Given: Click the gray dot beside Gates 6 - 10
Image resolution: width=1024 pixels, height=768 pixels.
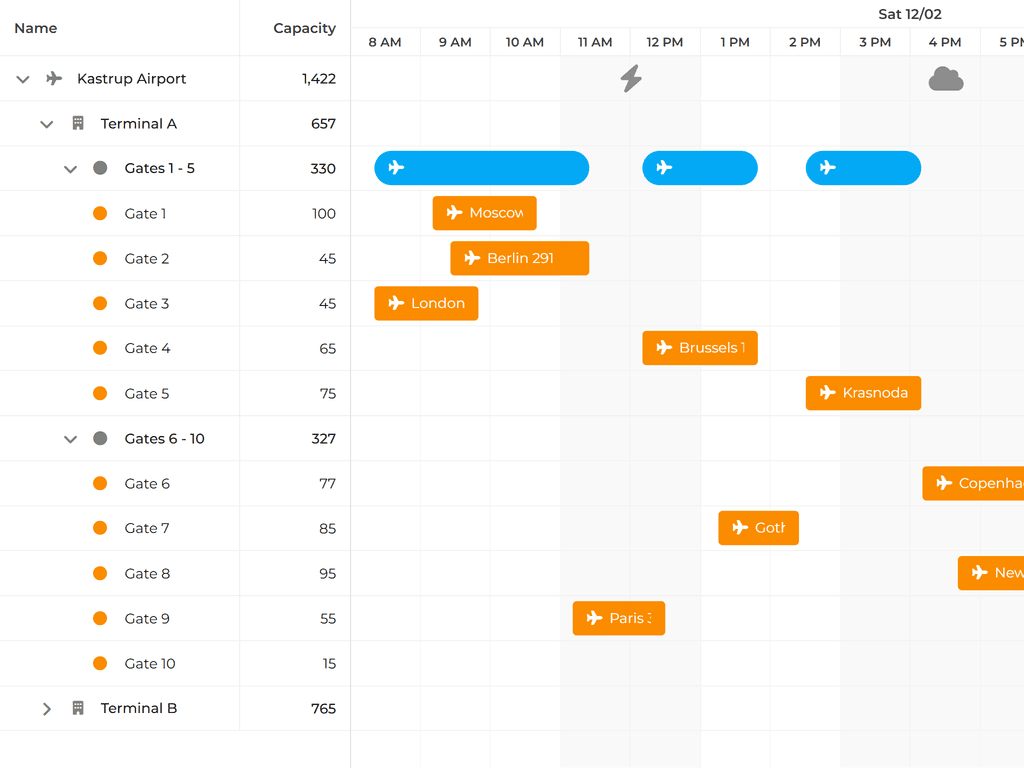Looking at the screenshot, I should coord(100,438).
